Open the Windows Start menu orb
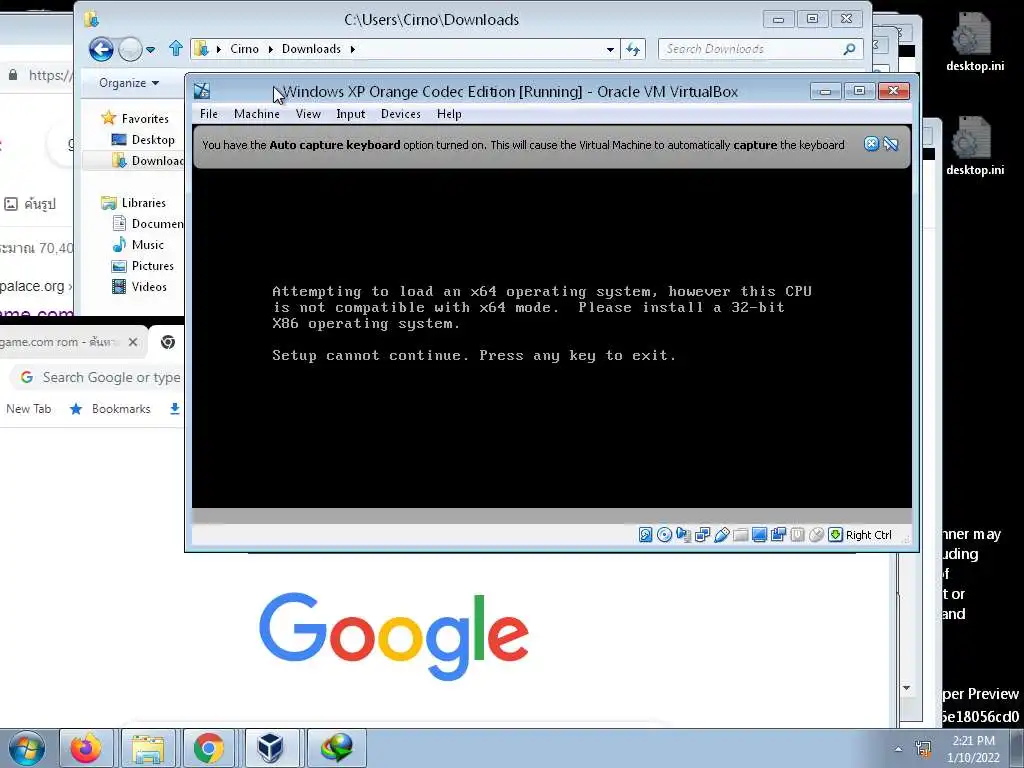Viewport: 1024px width, 768px height. coord(27,748)
